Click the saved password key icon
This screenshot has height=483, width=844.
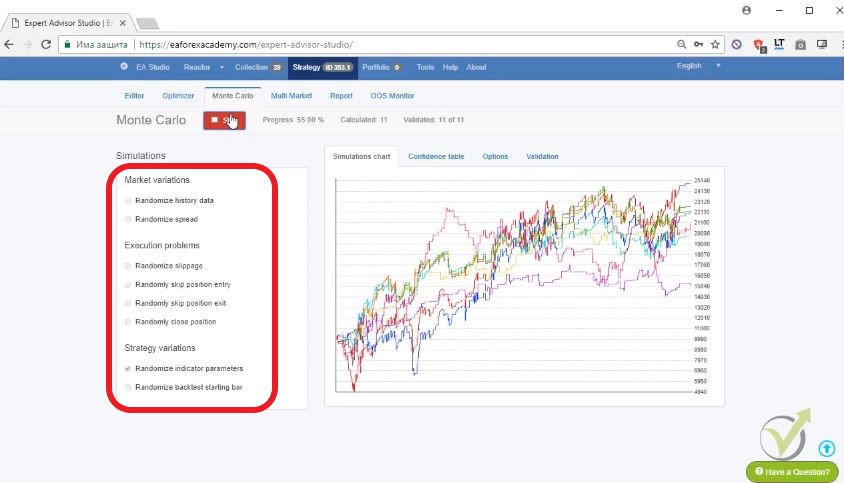point(698,44)
